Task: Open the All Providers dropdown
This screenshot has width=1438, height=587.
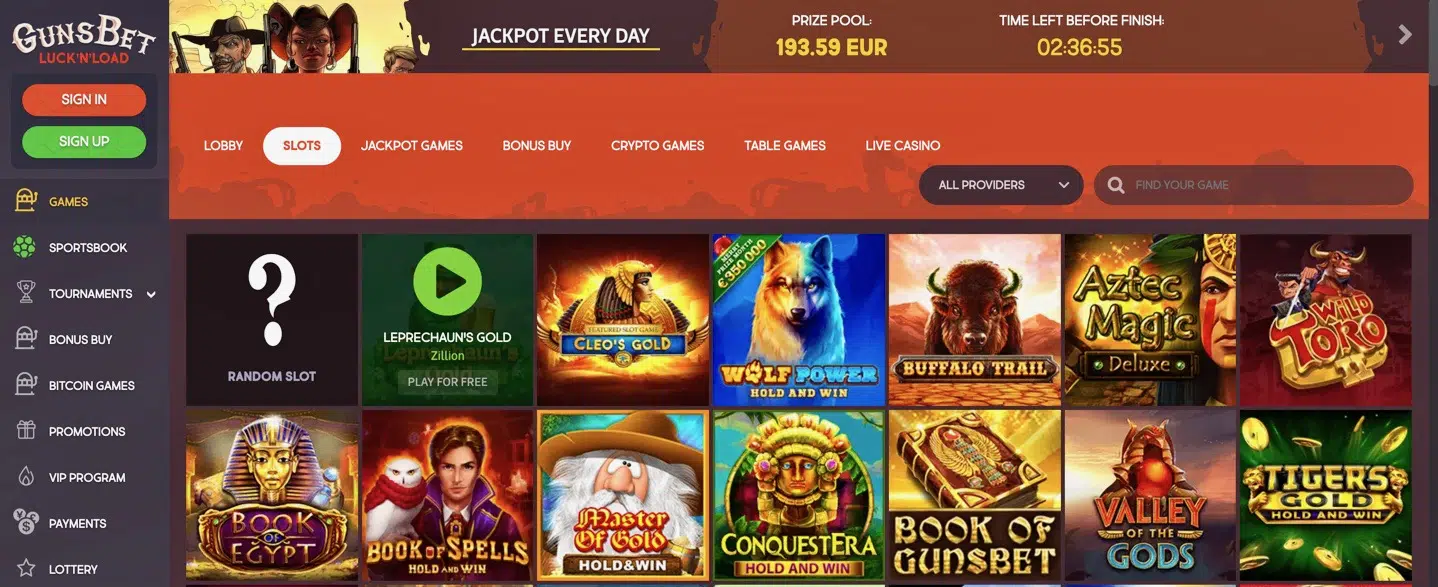Action: pos(1001,185)
